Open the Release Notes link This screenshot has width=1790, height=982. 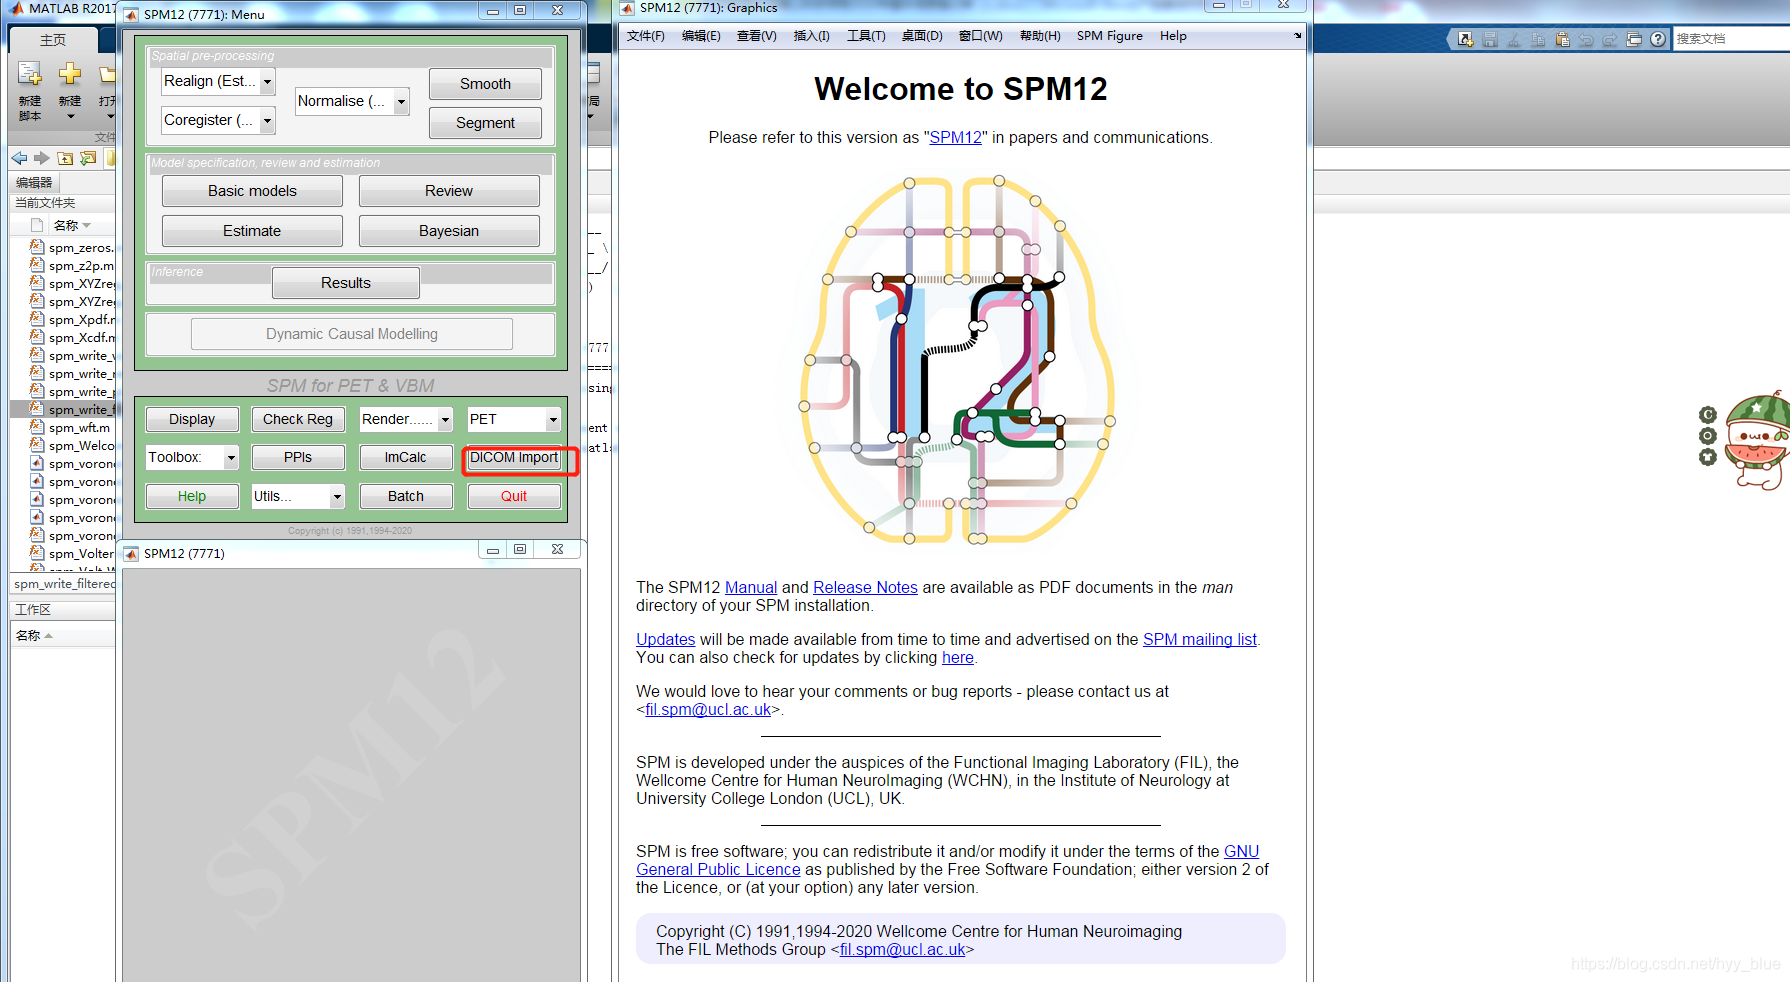pos(865,588)
